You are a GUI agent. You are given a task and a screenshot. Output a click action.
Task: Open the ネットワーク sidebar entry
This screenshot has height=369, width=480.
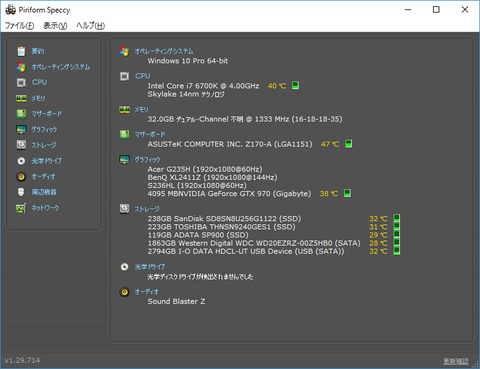tap(45, 208)
